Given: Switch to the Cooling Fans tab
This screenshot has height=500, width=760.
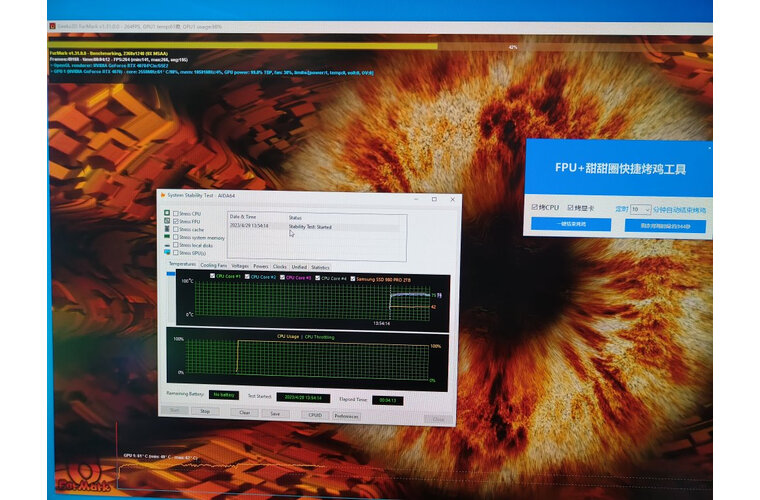Looking at the screenshot, I should 213,266.
